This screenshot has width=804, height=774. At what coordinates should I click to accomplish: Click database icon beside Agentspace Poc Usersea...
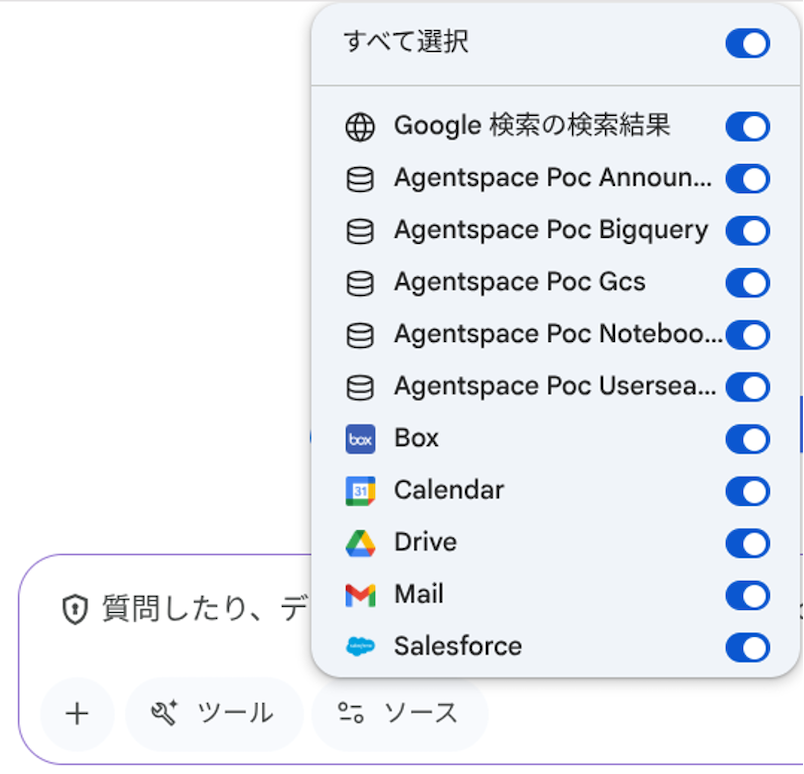point(360,387)
